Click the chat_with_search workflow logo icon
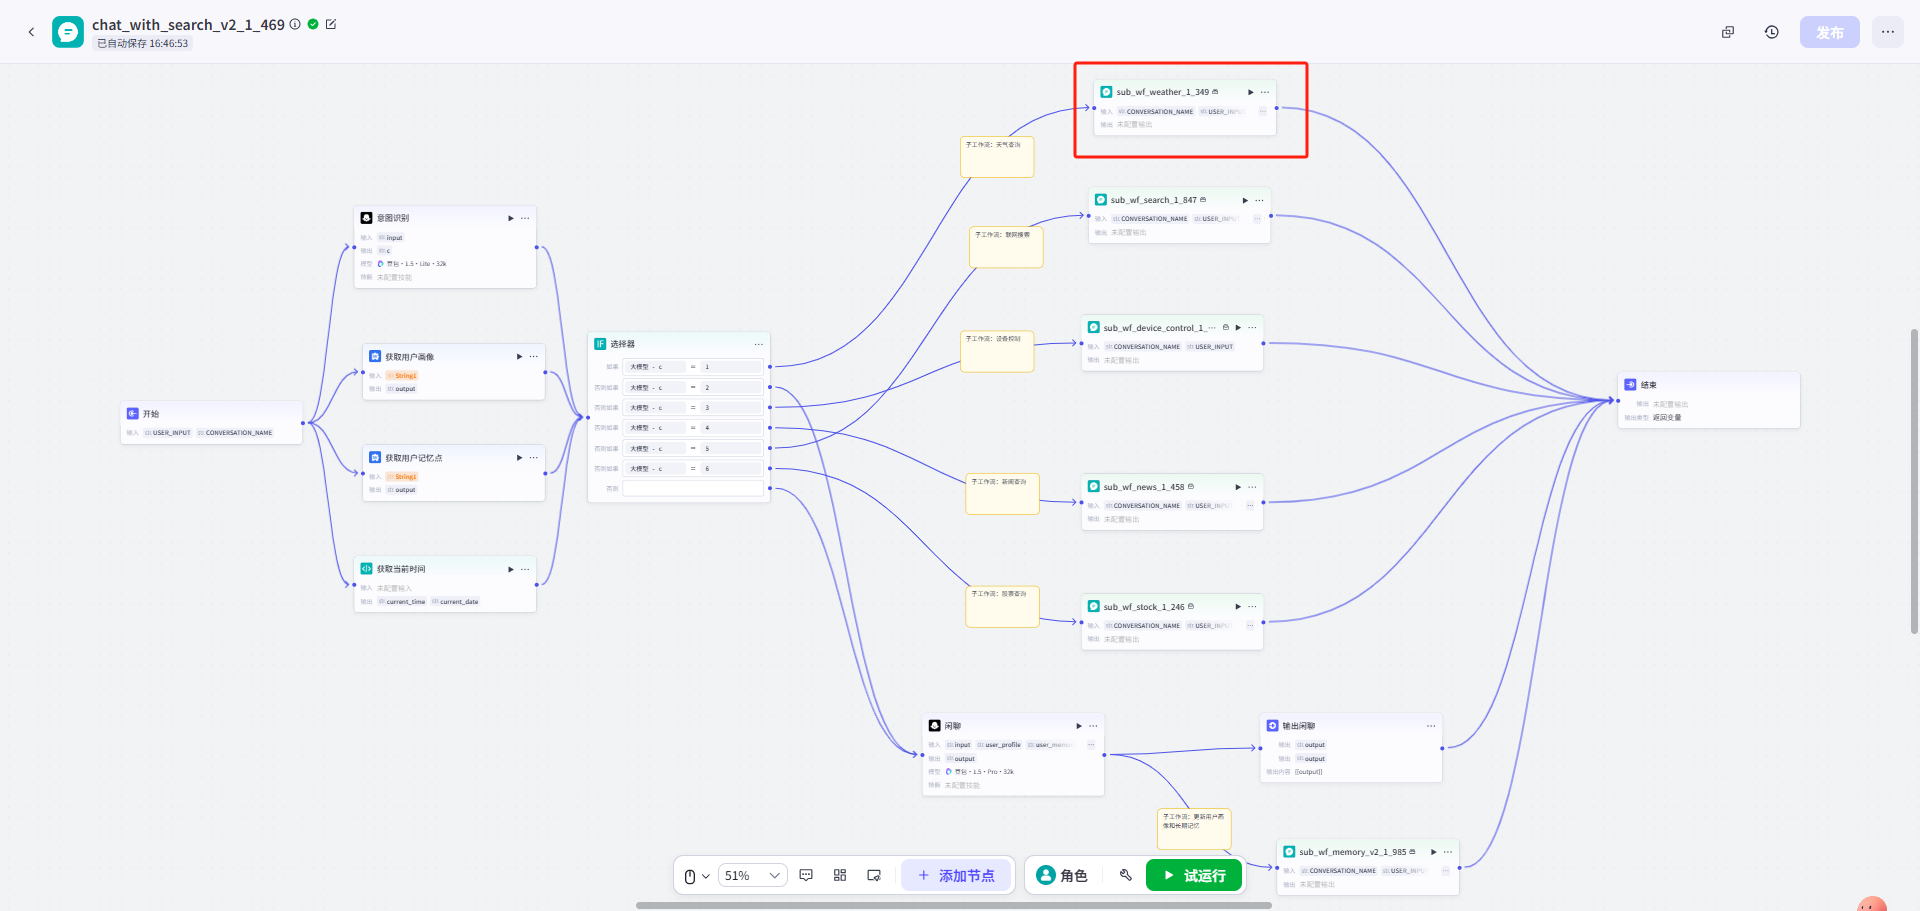Image resolution: width=1920 pixels, height=911 pixels. [x=68, y=32]
